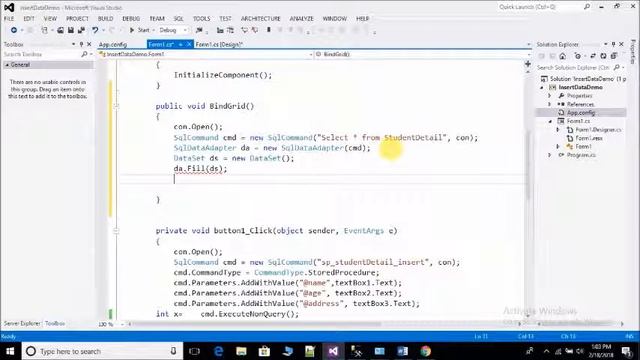Close the Toolbox panel
This screenshot has height=360, width=640.
coord(89,44)
